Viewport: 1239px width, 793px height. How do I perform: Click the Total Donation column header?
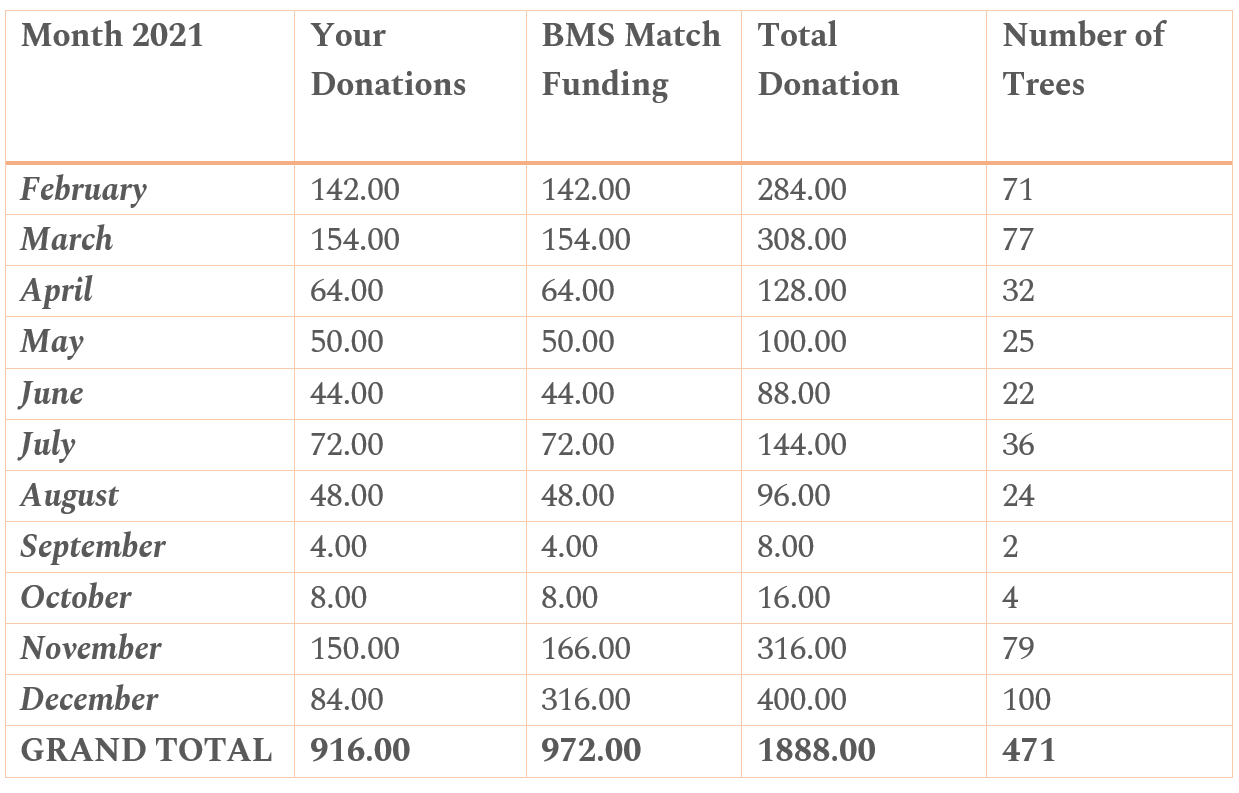tap(864, 86)
